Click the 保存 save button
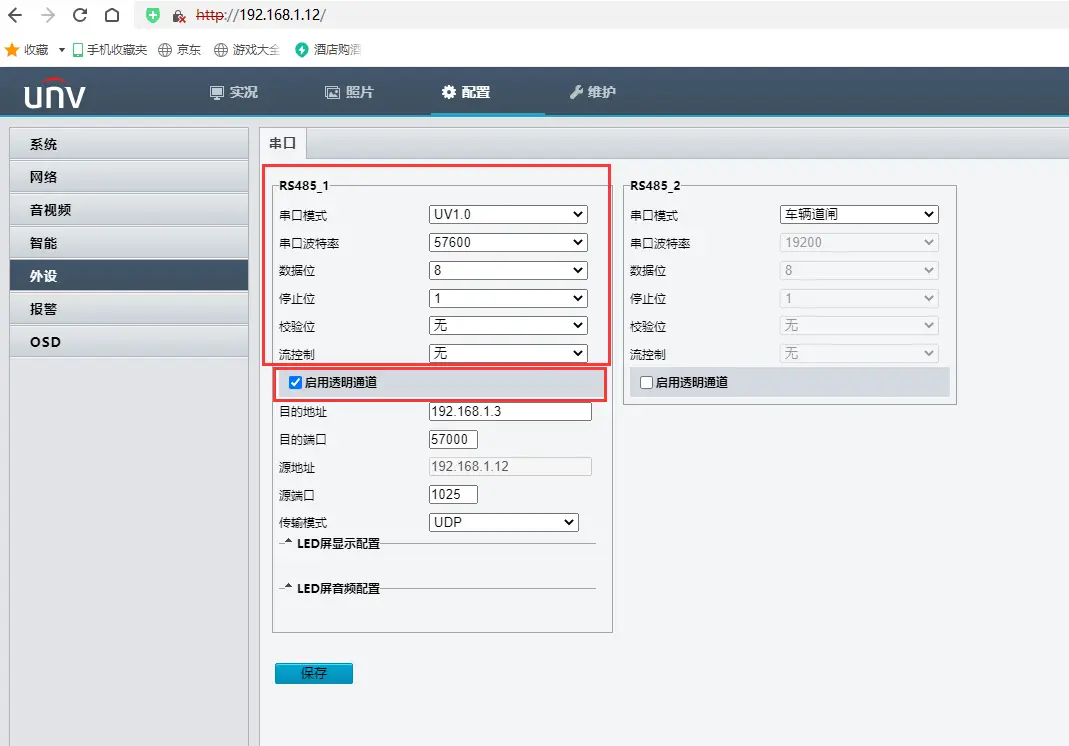The width and height of the screenshot is (1069, 746). tap(313, 673)
